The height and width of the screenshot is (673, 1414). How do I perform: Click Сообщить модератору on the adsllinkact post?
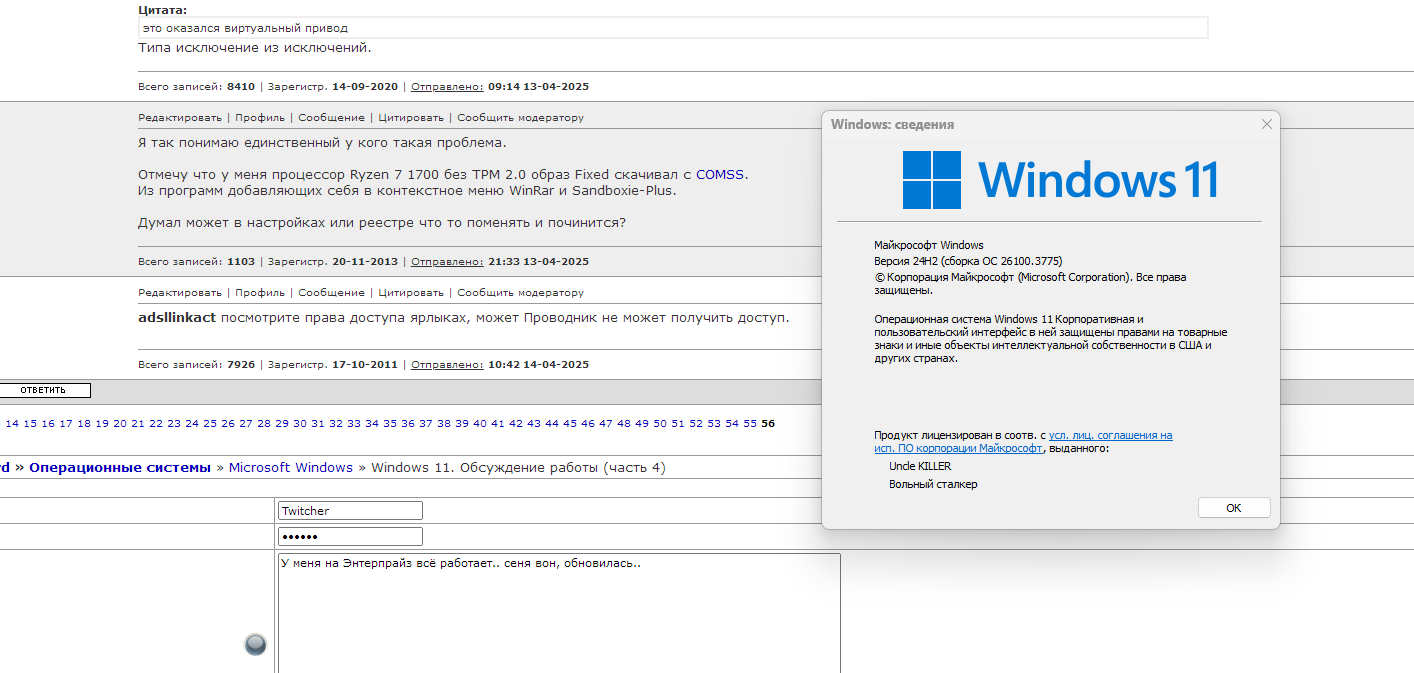point(521,293)
